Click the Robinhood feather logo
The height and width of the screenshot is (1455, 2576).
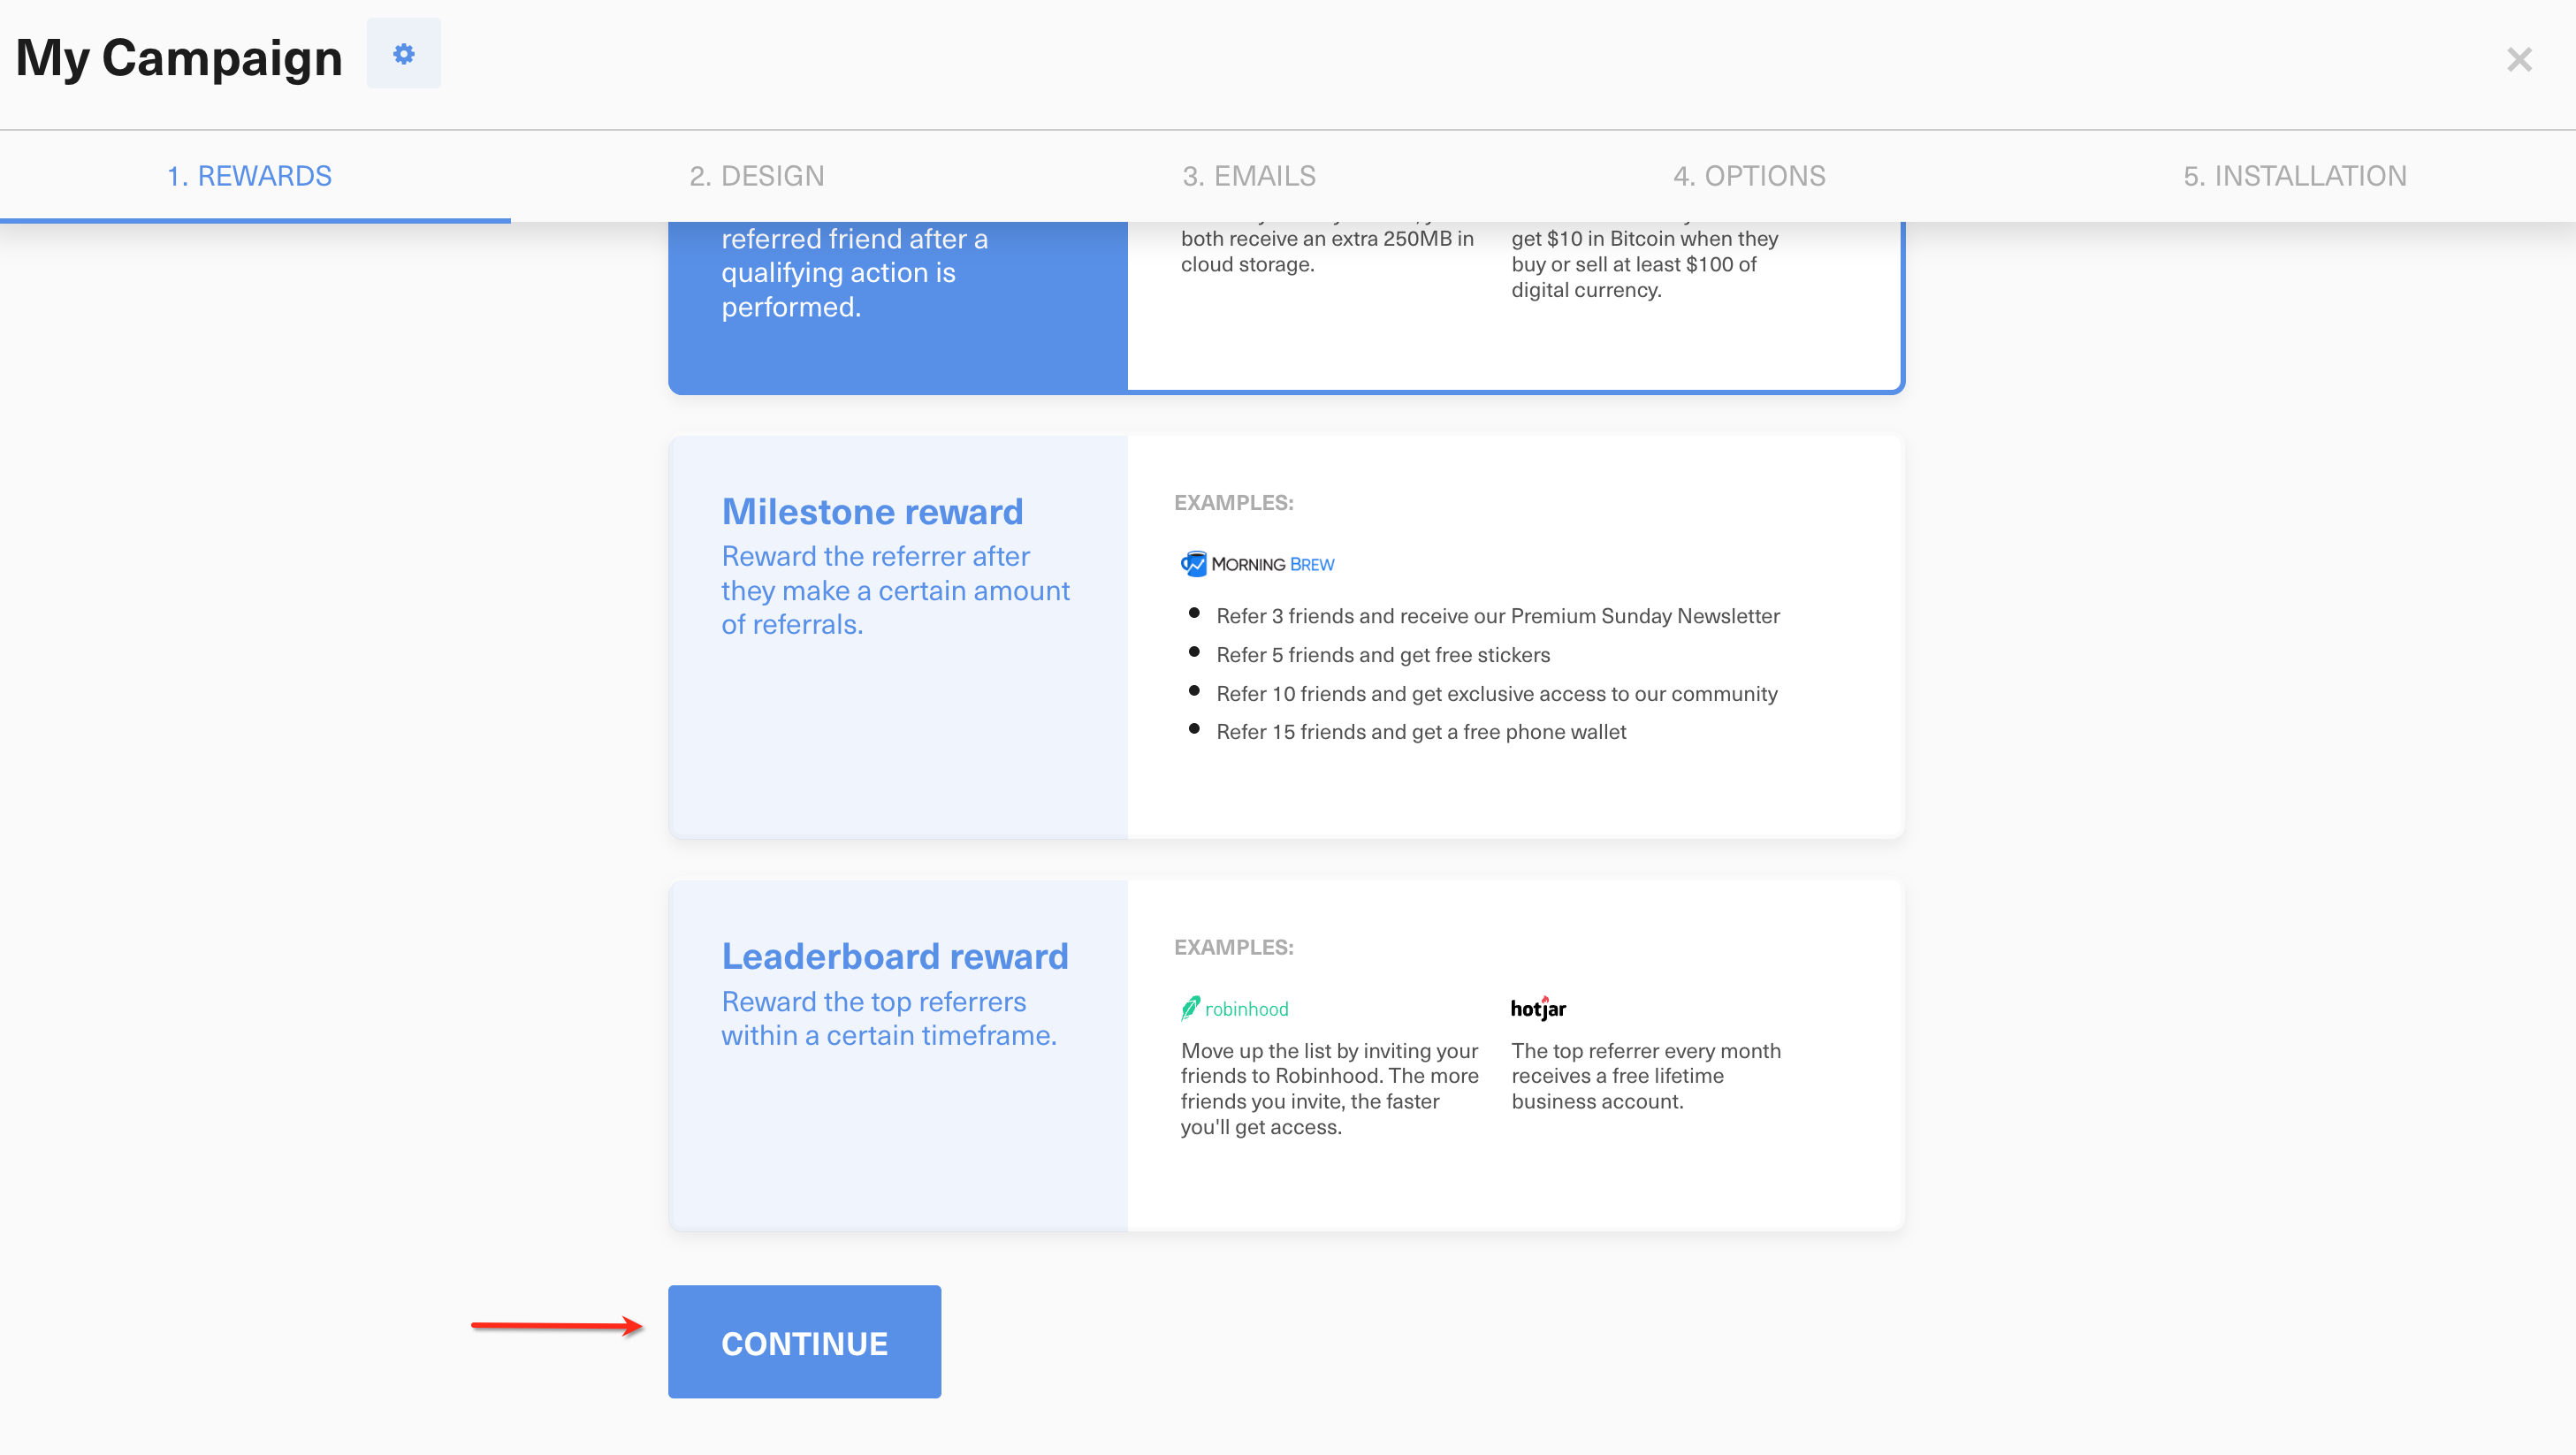1190,1008
